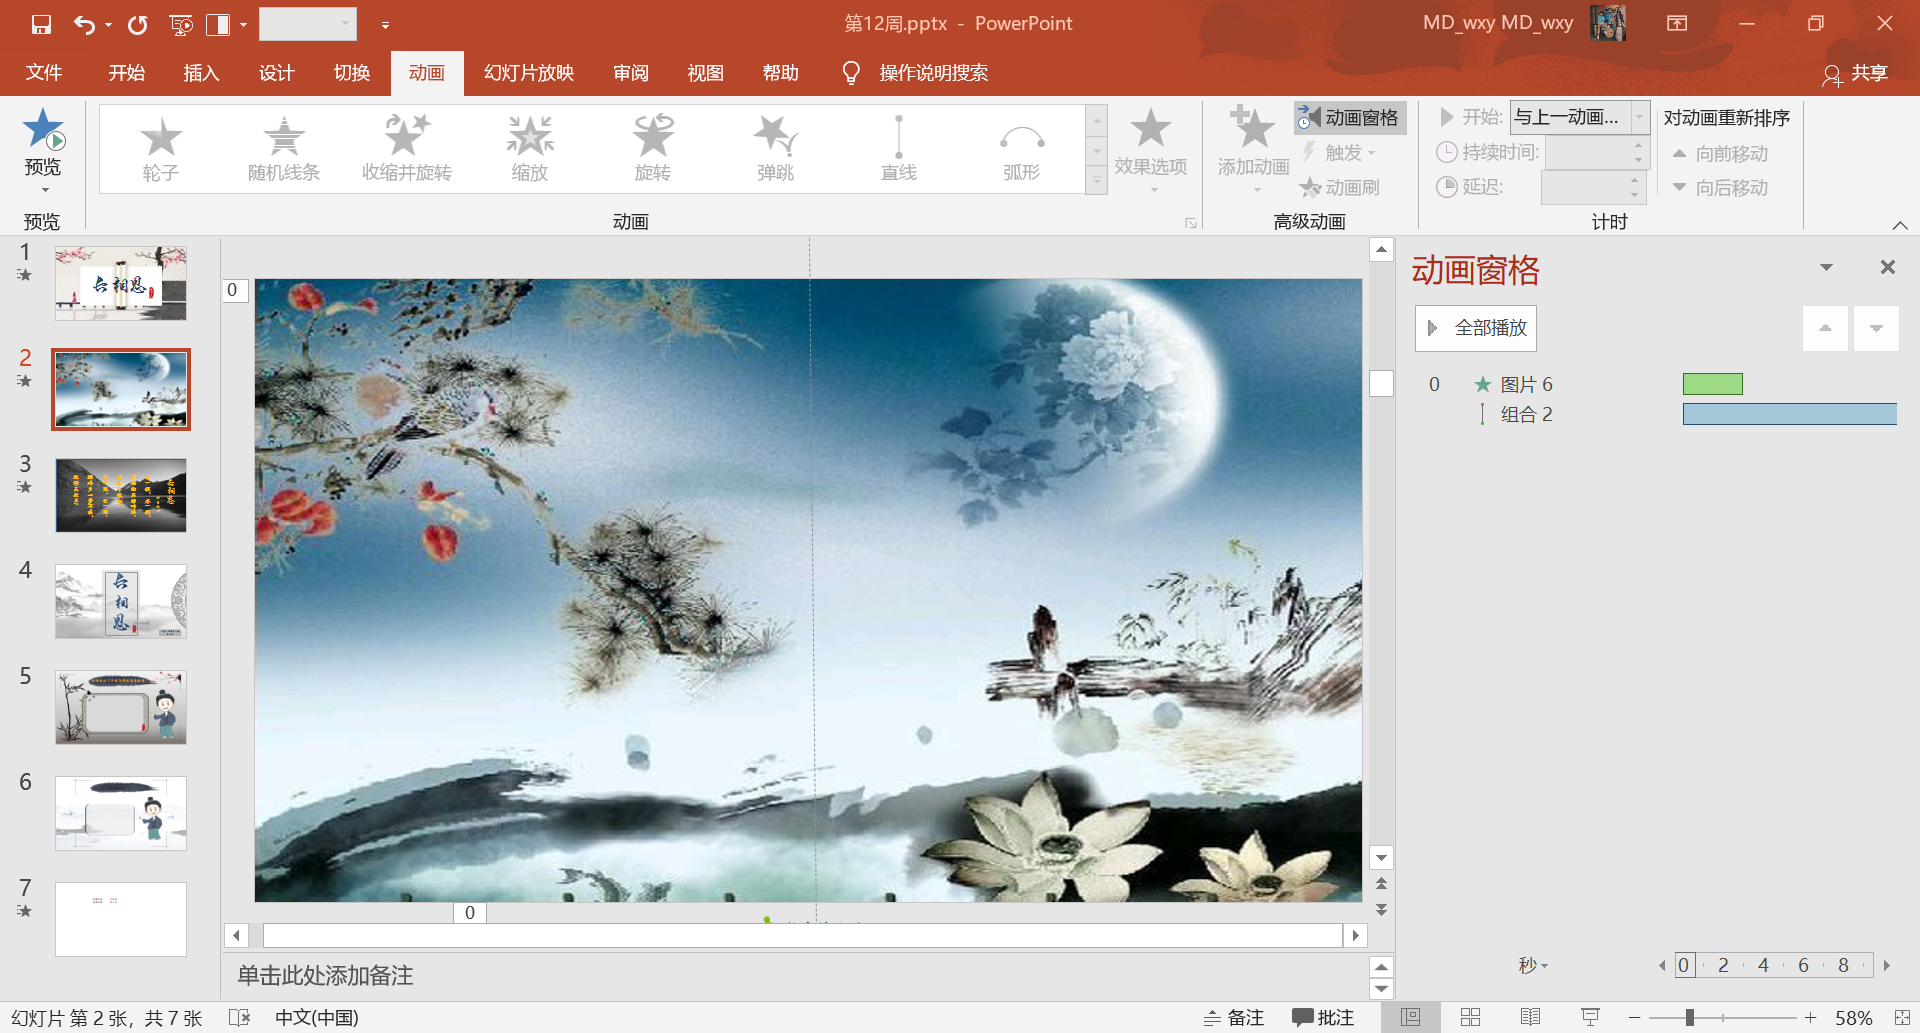The width and height of the screenshot is (1920, 1033).
Task: Toggle the 批注 comments button
Action: pyautogui.click(x=1323, y=1017)
